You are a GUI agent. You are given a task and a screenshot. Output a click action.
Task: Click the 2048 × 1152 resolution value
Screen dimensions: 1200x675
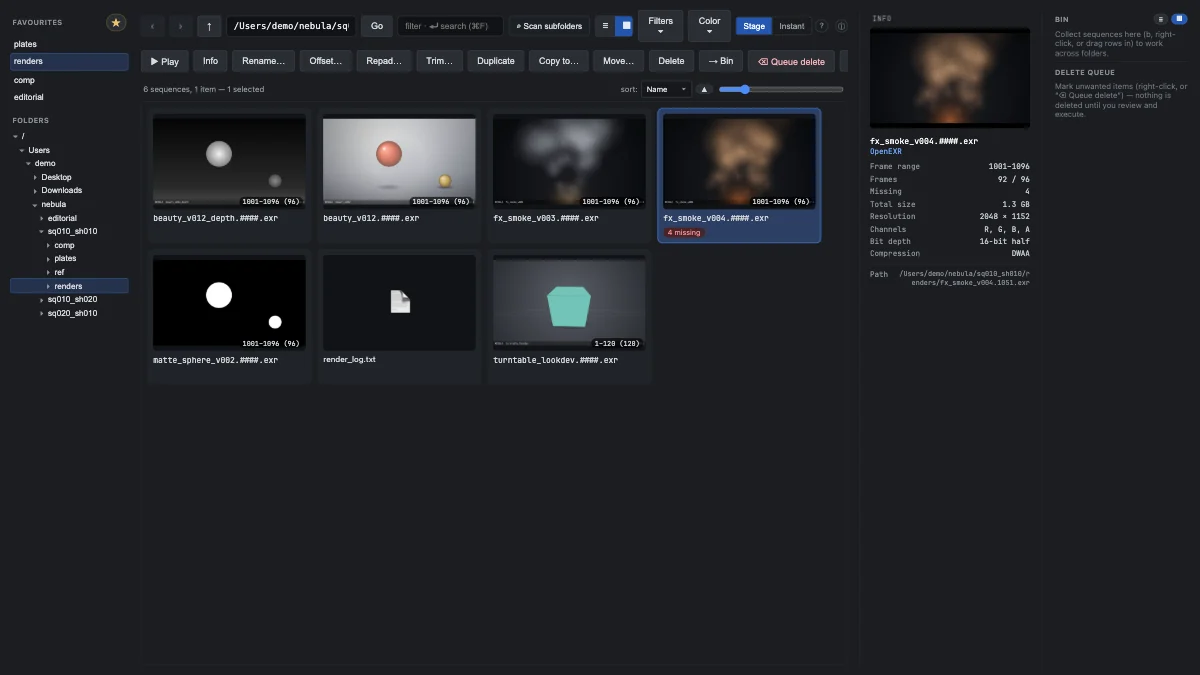(x=1005, y=216)
